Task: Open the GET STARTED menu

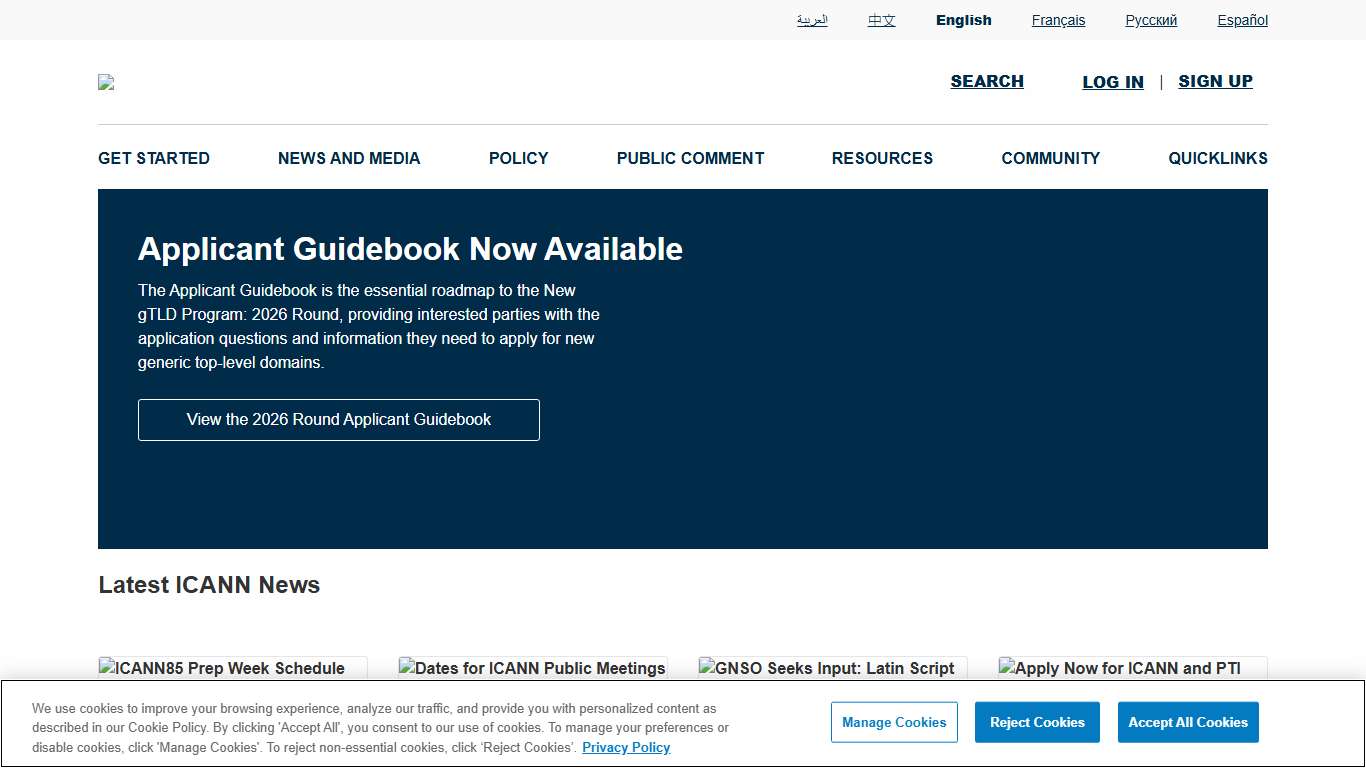Action: click(153, 158)
